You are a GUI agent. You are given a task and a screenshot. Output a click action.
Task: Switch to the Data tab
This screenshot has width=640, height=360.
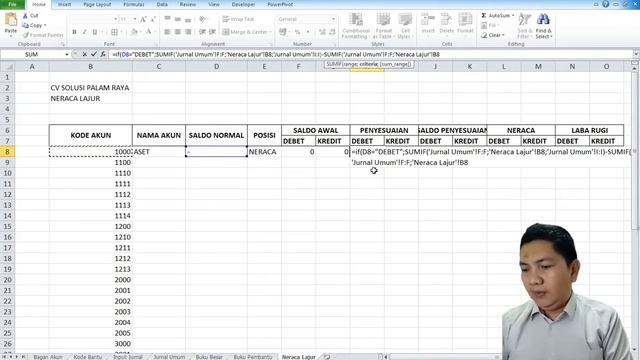(x=162, y=4)
